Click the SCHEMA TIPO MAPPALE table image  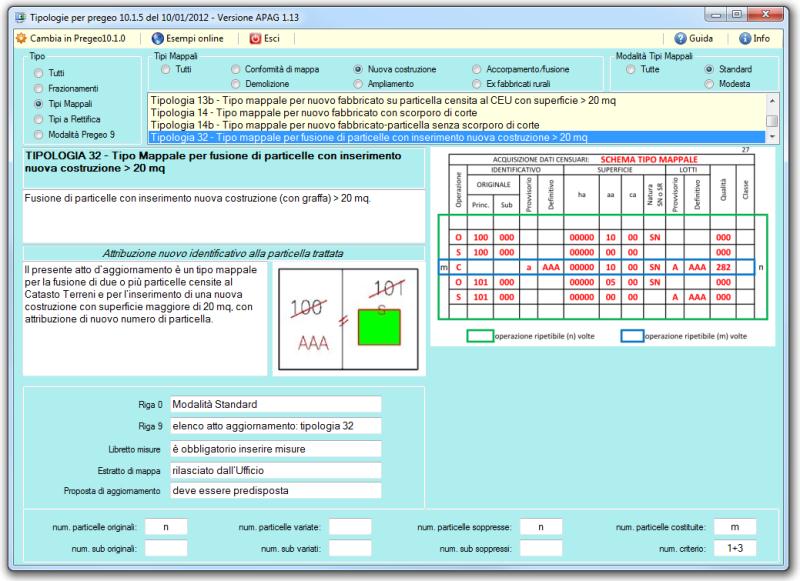pyautogui.click(x=602, y=247)
